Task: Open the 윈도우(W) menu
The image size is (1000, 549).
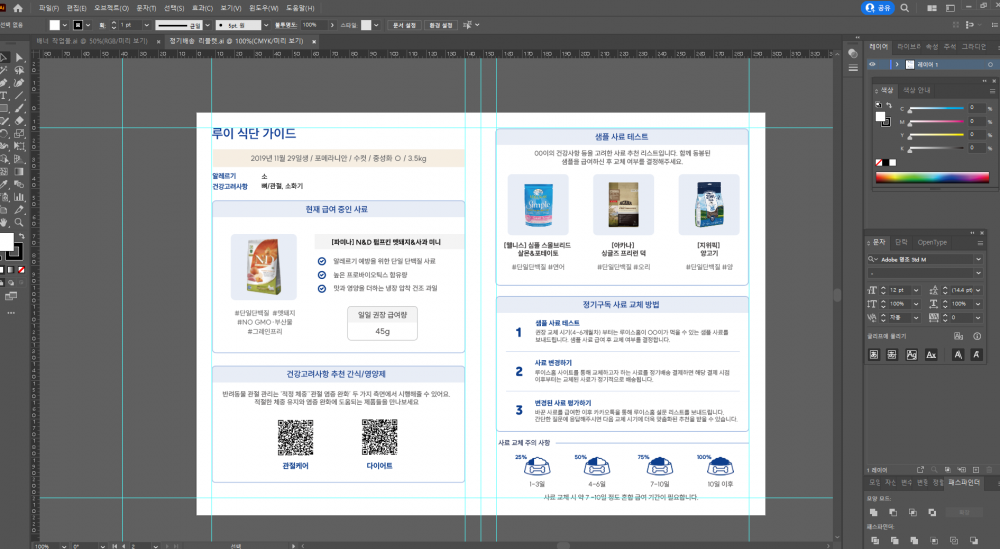Action: tap(263, 8)
